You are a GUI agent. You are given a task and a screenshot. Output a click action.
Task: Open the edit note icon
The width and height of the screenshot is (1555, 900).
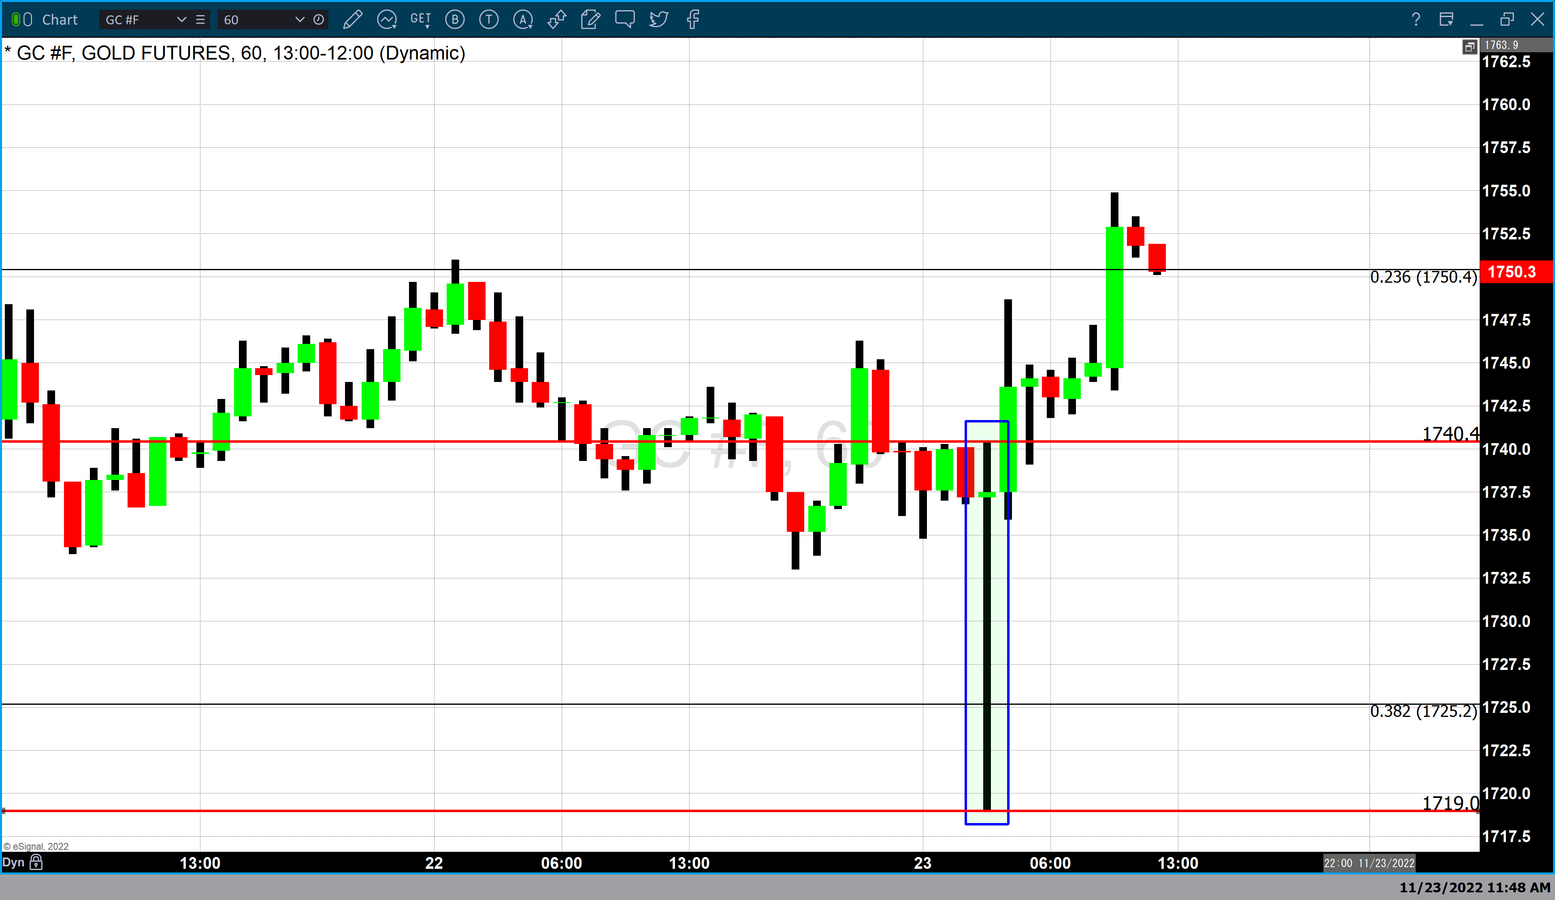pyautogui.click(x=591, y=19)
